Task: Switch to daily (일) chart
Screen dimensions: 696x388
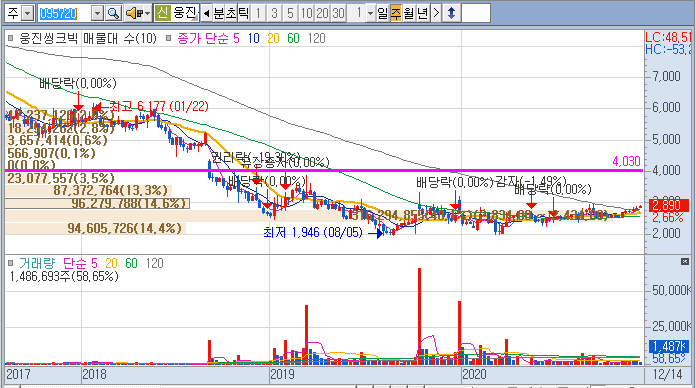Action: point(383,13)
